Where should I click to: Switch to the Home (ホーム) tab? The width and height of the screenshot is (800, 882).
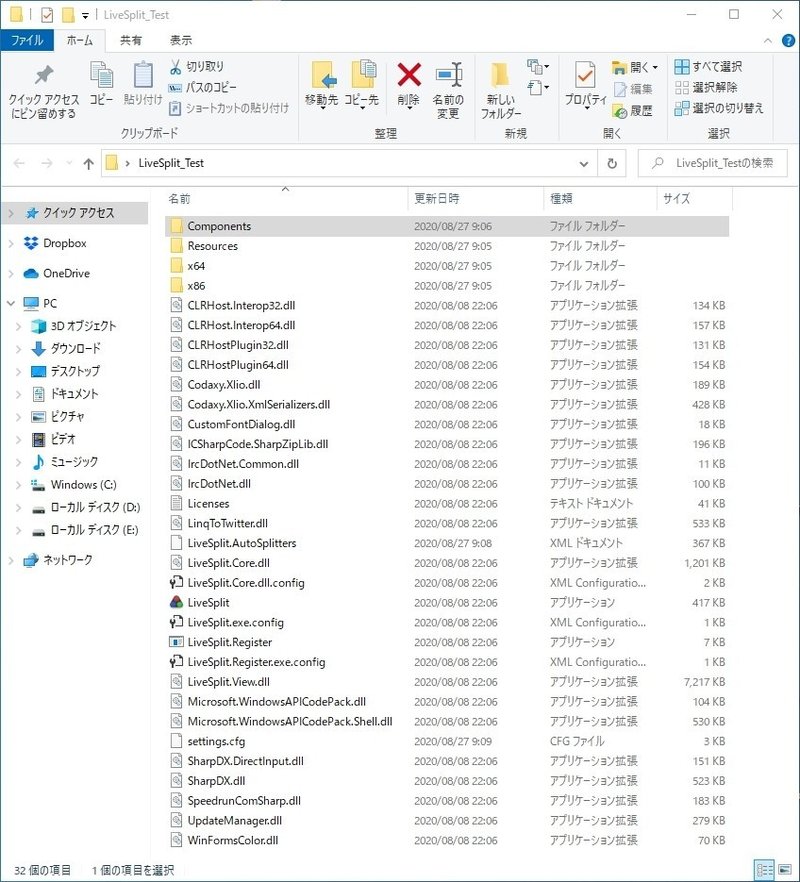(79, 40)
